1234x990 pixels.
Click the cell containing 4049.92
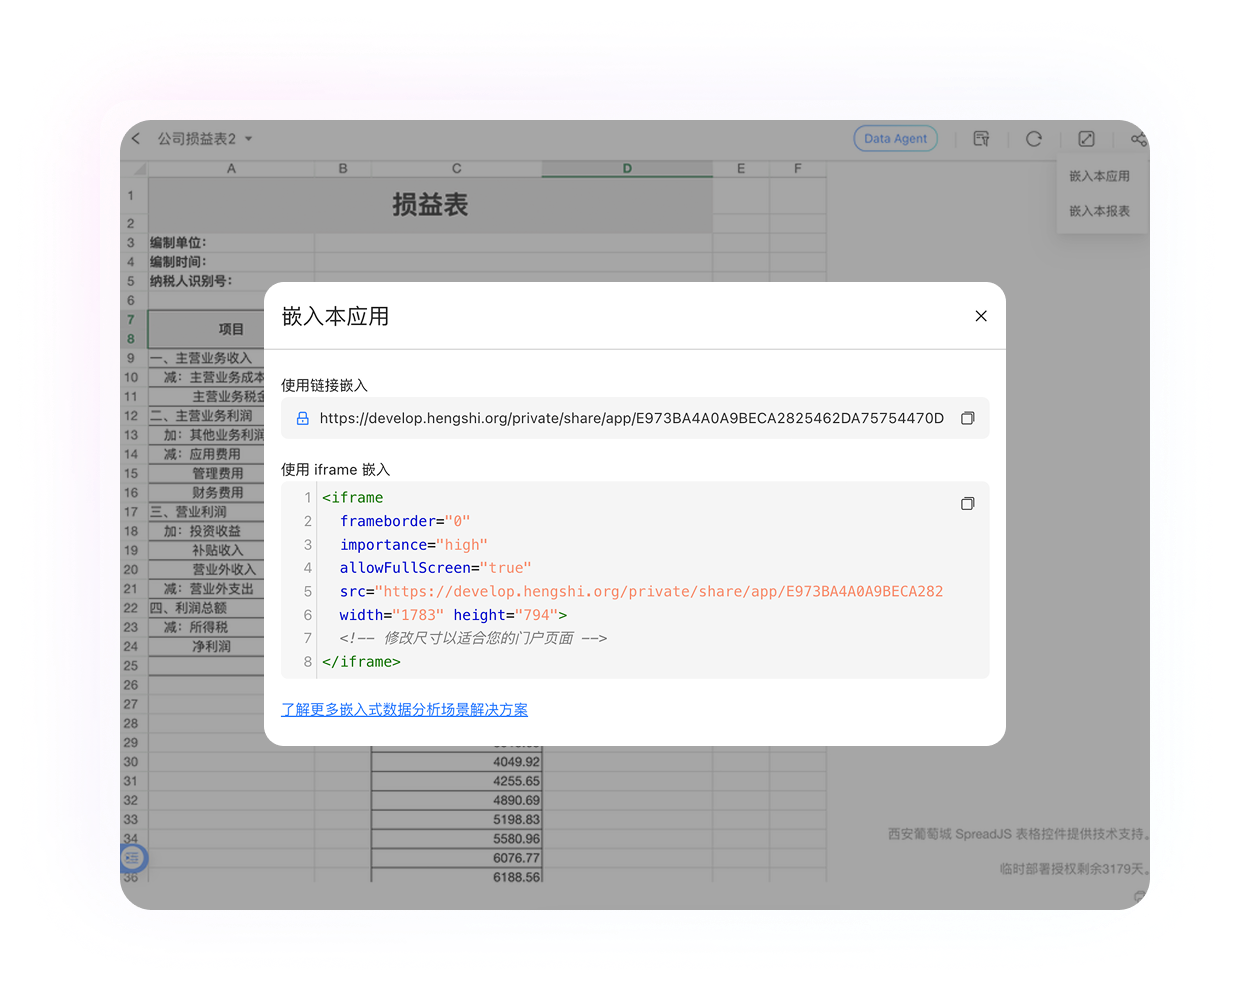point(456,762)
